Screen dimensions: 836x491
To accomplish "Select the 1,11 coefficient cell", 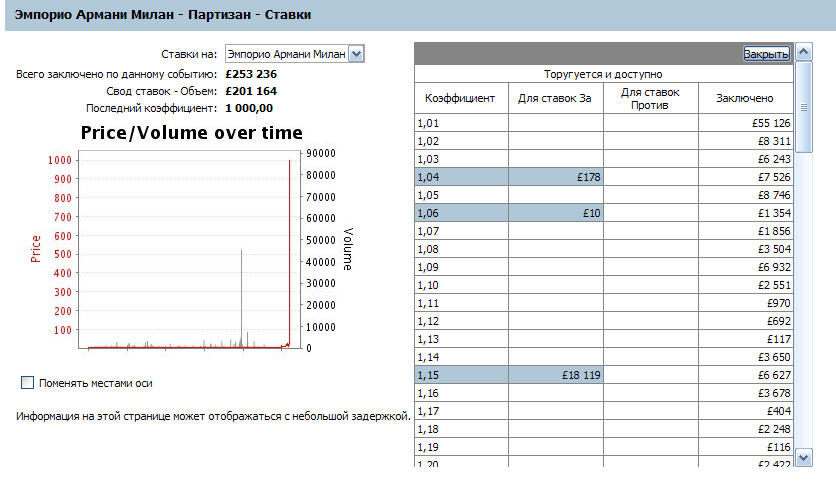I will (461, 303).
